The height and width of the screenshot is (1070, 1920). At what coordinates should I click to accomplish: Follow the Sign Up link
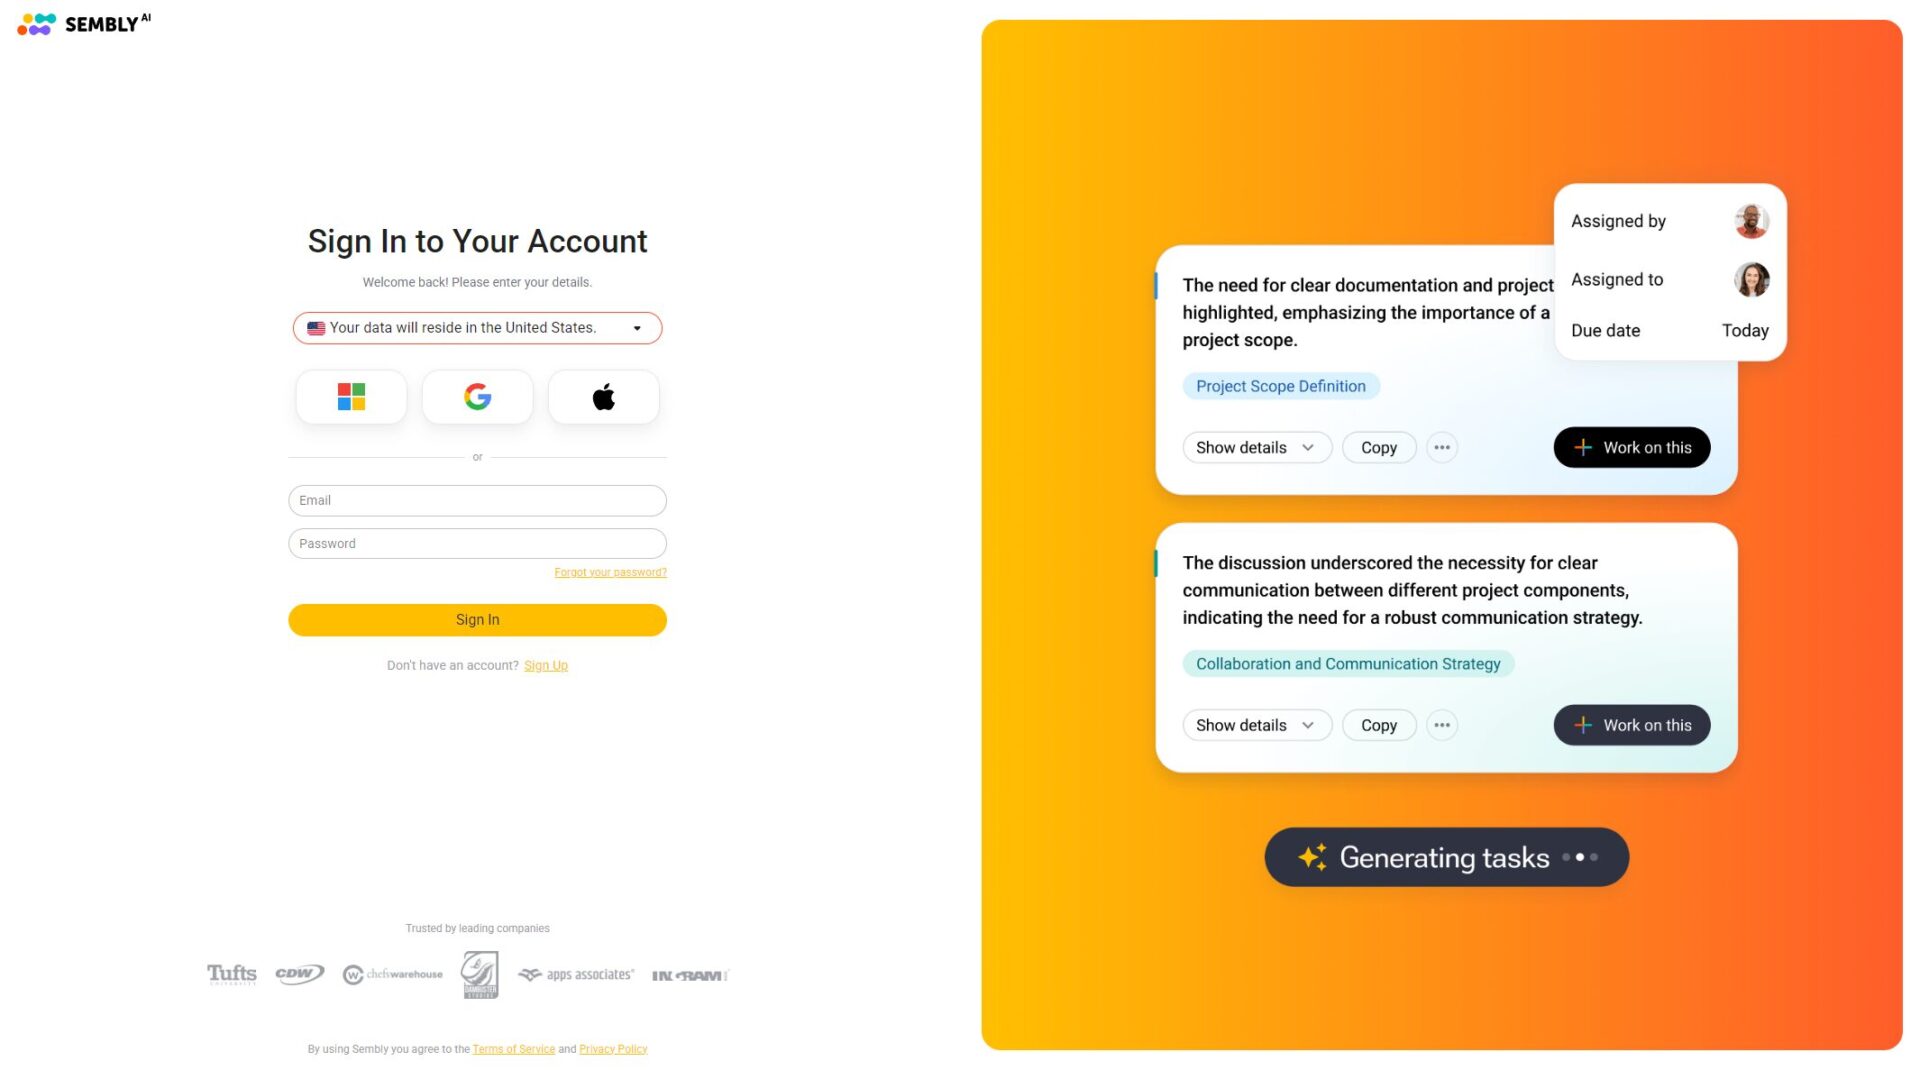click(546, 666)
